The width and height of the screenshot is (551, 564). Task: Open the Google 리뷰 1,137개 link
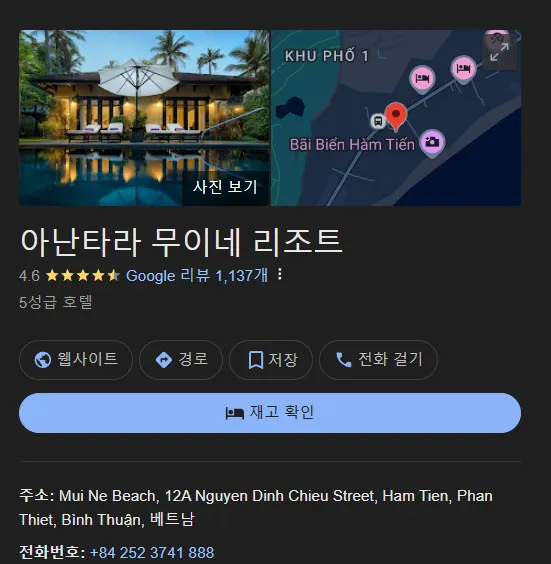(197, 276)
